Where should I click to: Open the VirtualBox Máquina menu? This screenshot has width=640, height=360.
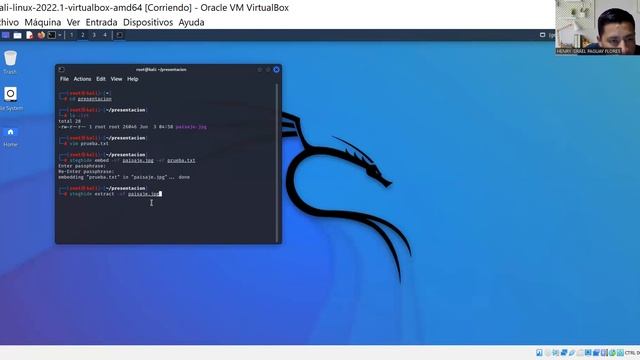tap(42, 22)
